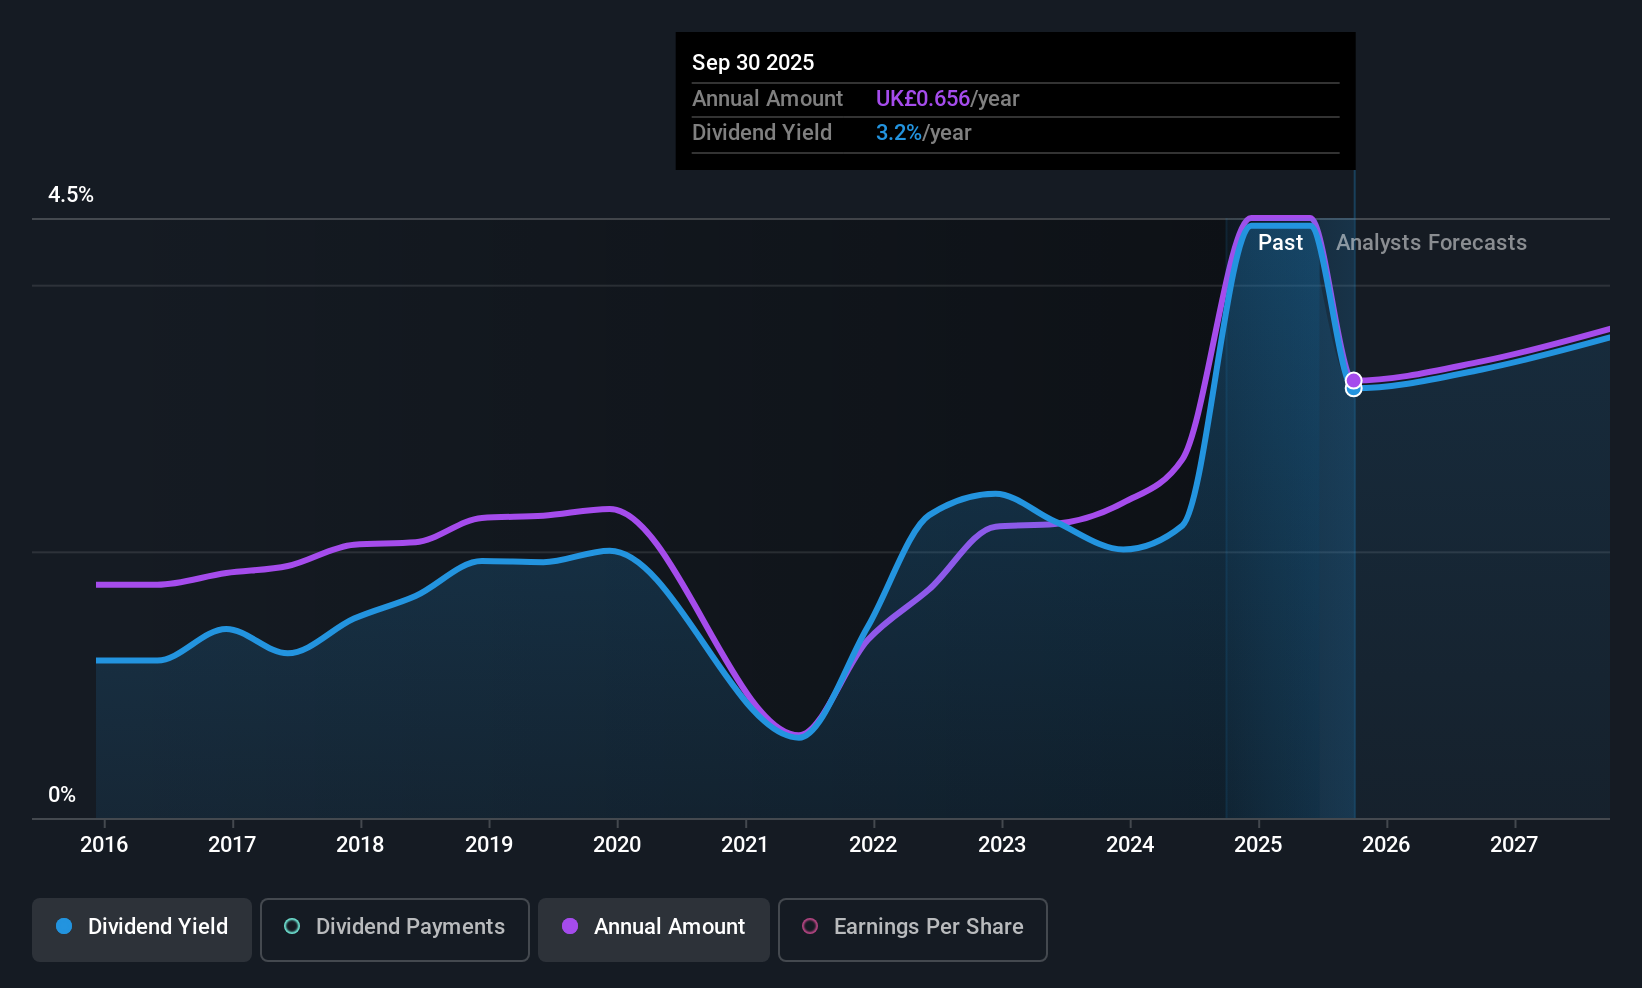1642x988 pixels.
Task: Click the Sep 30 2025 tooltip date
Action: tap(753, 63)
